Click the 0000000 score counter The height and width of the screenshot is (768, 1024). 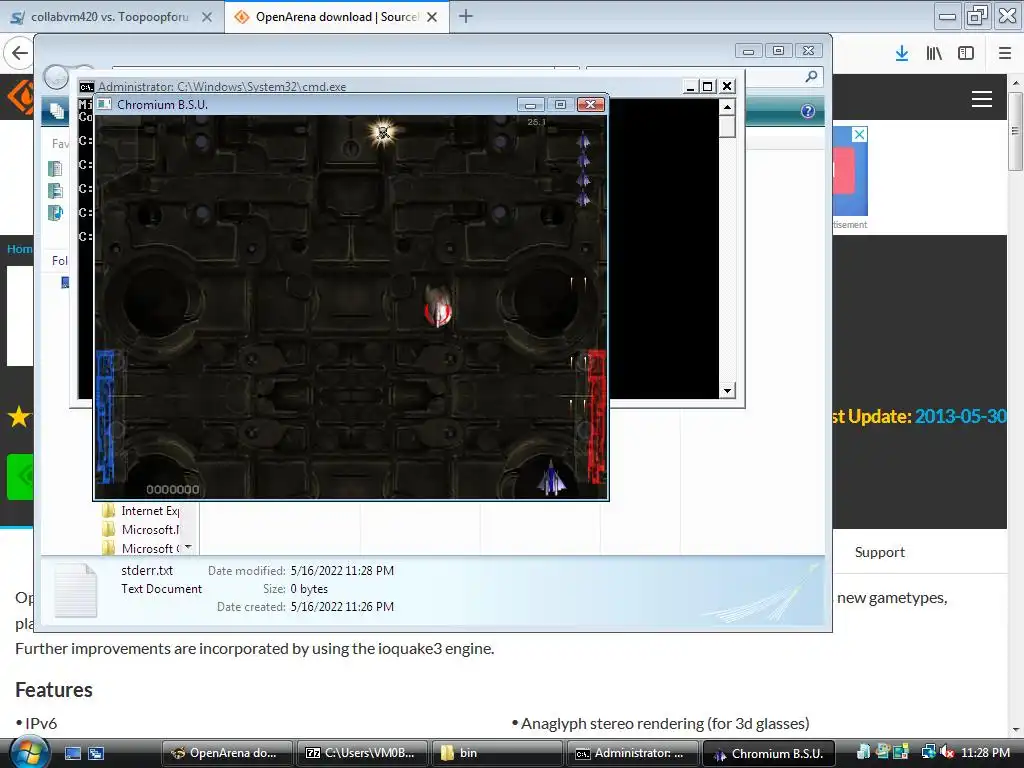172,489
